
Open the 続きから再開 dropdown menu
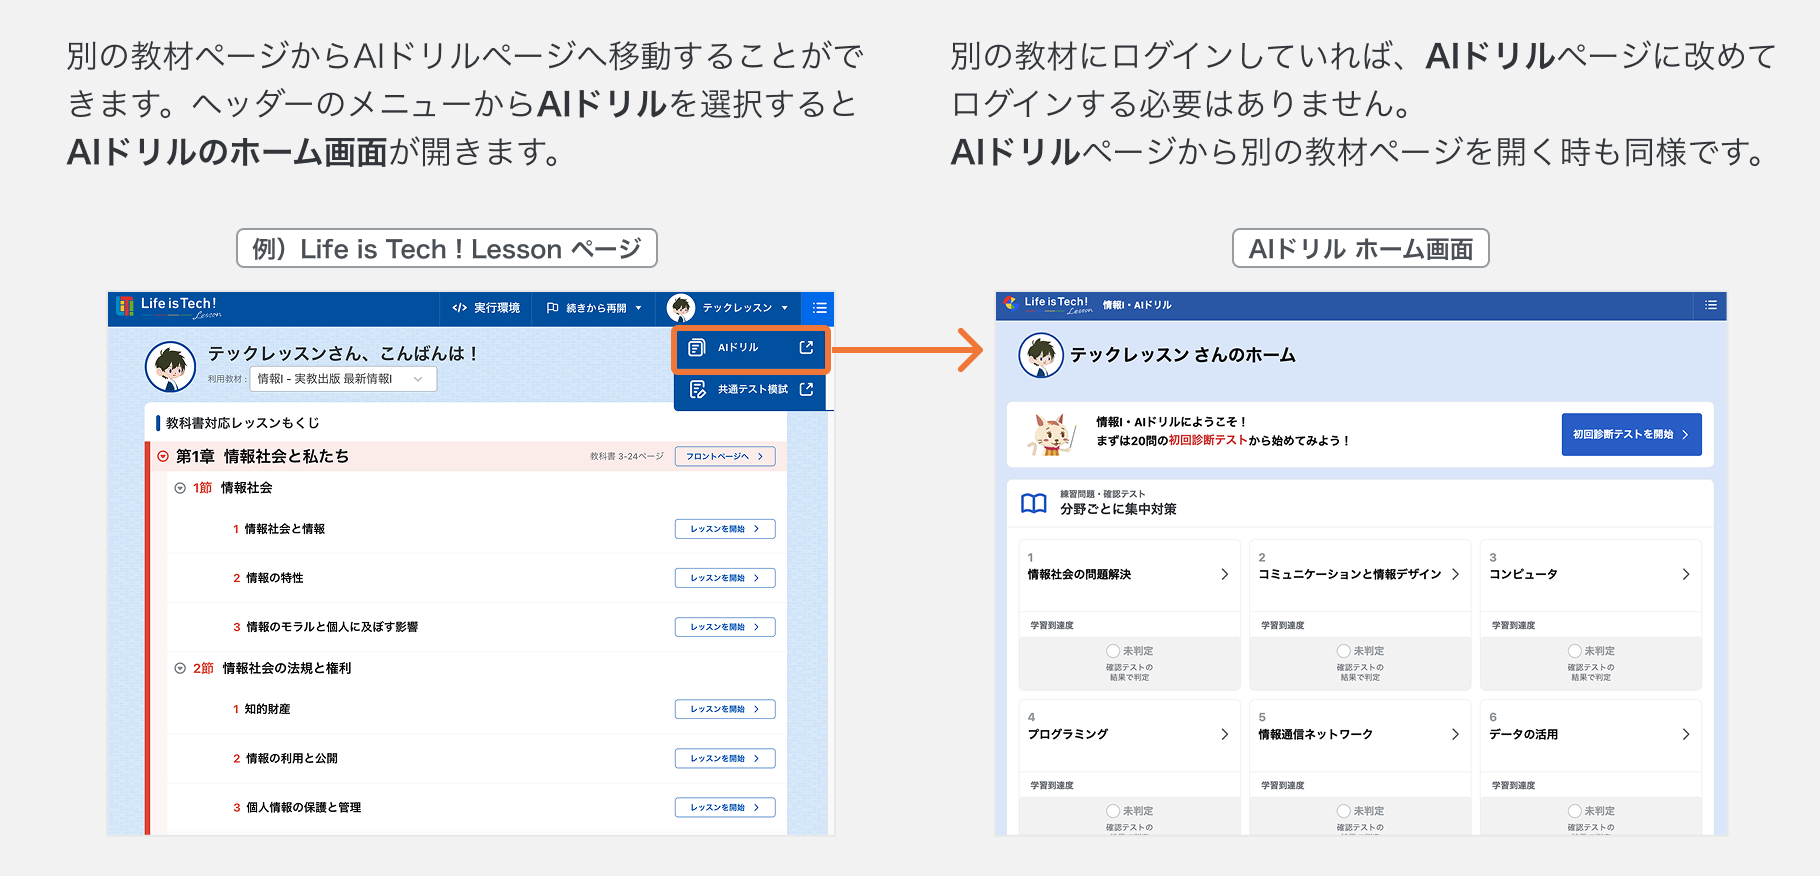pyautogui.click(x=594, y=308)
